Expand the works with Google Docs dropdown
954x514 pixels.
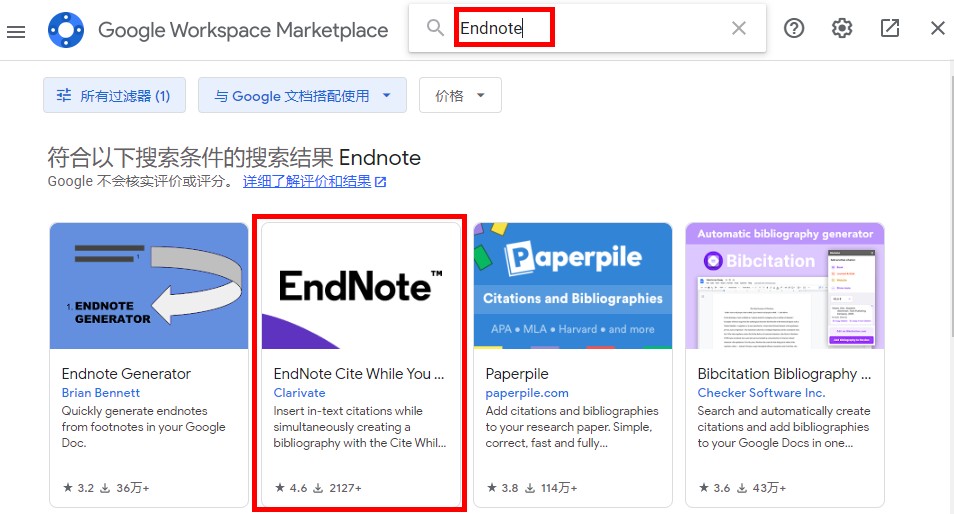[x=302, y=96]
